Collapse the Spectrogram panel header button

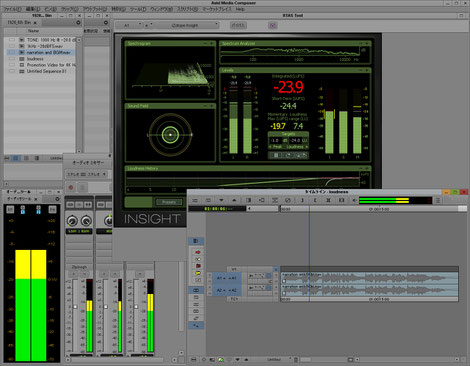(205, 43)
